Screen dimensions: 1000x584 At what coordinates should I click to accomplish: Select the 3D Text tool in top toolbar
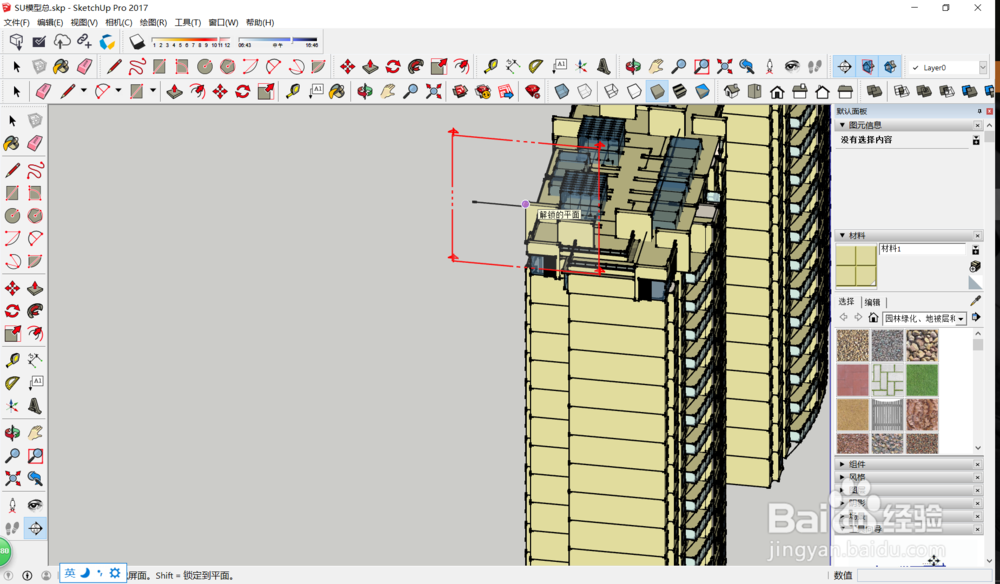(603, 66)
